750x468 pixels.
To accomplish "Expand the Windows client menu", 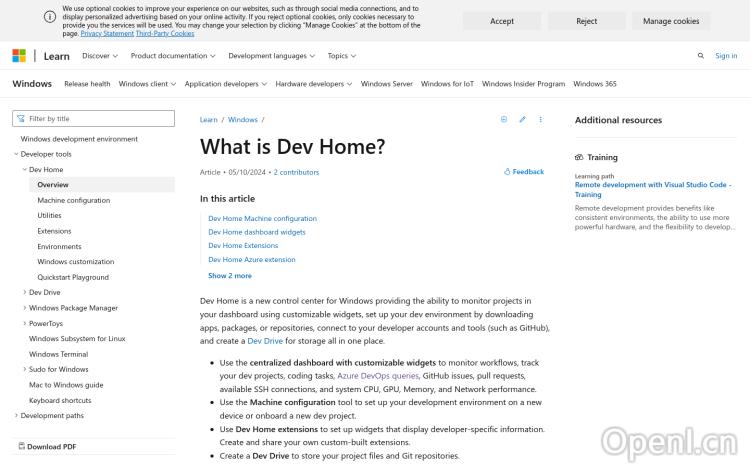I will [x=147, y=84].
